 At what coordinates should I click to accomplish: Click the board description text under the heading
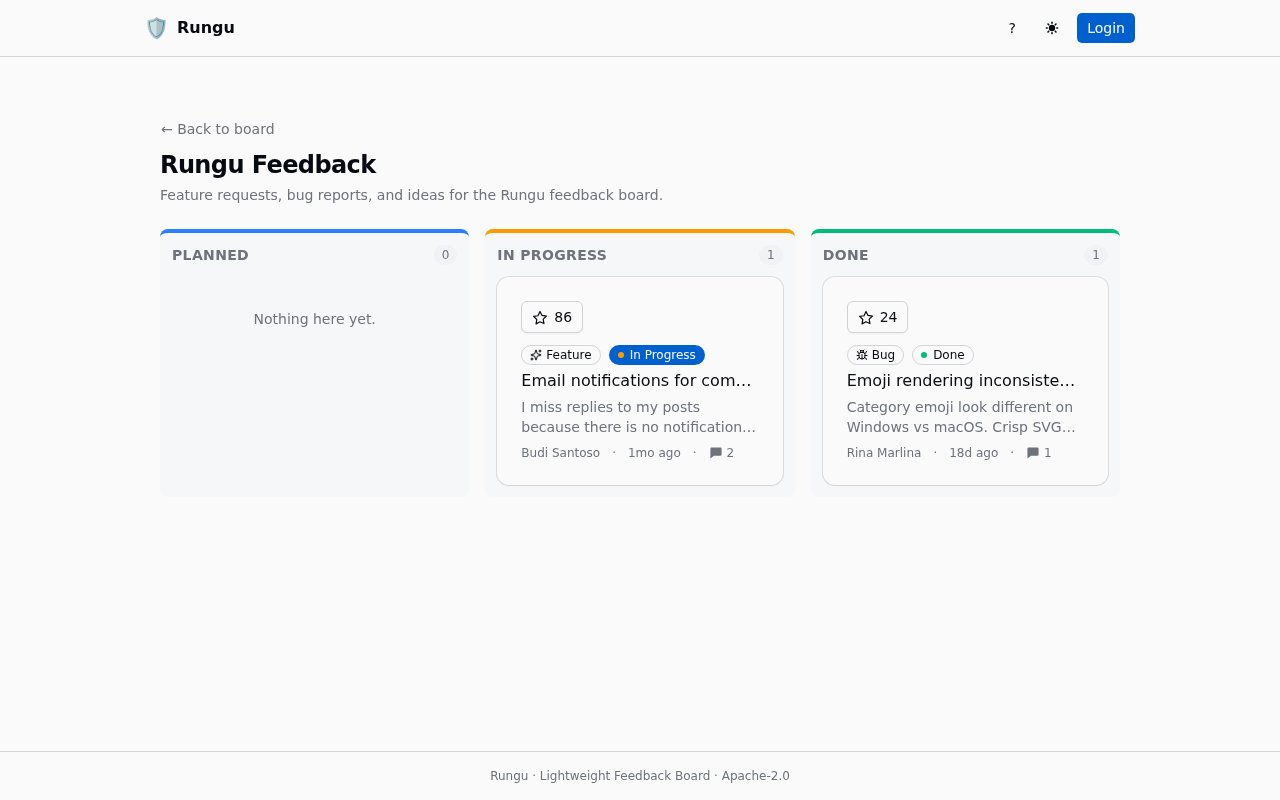[x=411, y=195]
